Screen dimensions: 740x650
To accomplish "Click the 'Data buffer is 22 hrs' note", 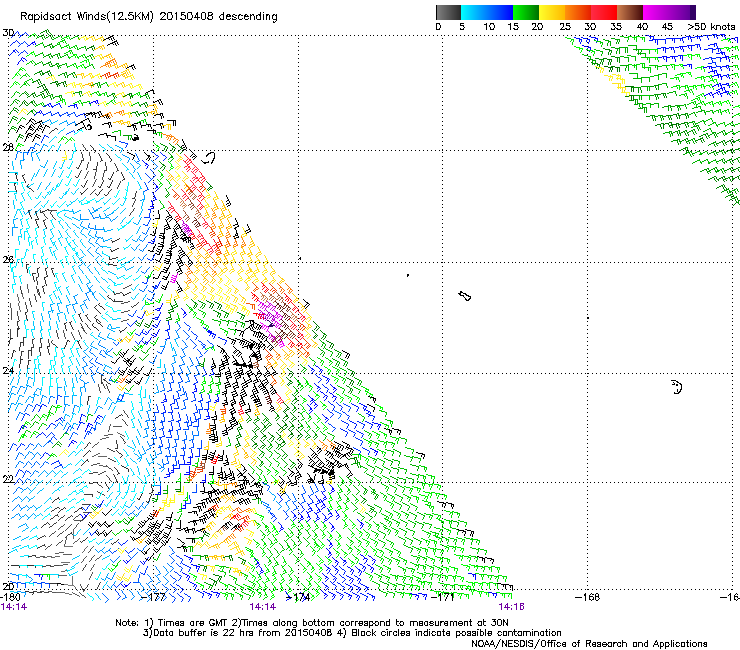I will pyautogui.click(x=352, y=633).
